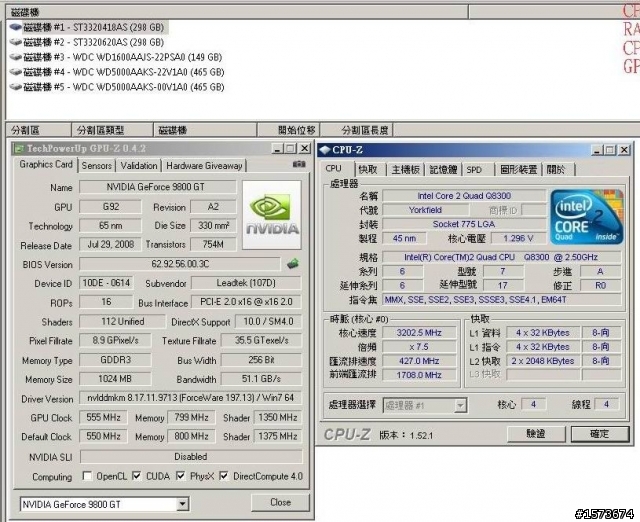Screen dimensions: 640x522
Task: Click Bandwidth value 51.1 GB/s
Action: [261, 379]
